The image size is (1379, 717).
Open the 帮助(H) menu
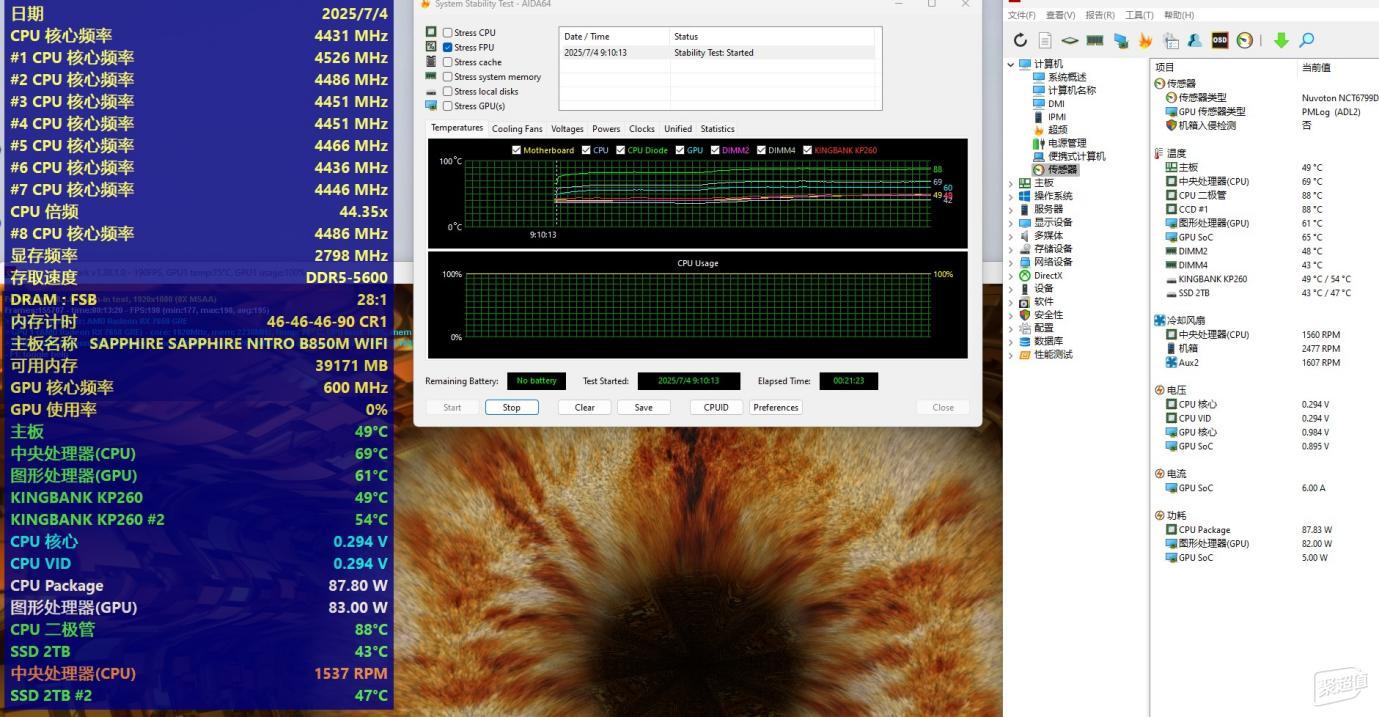tap(1179, 15)
